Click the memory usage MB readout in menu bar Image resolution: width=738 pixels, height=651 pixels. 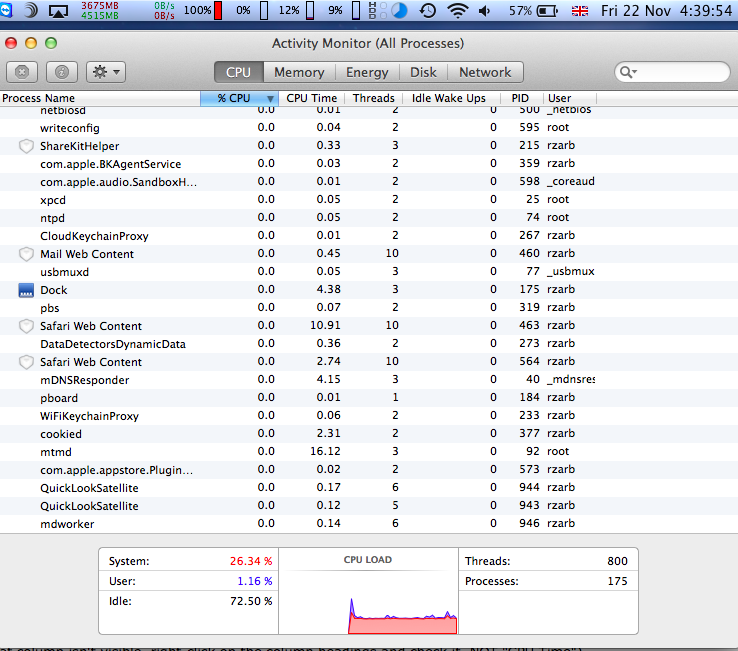pyautogui.click(x=100, y=10)
